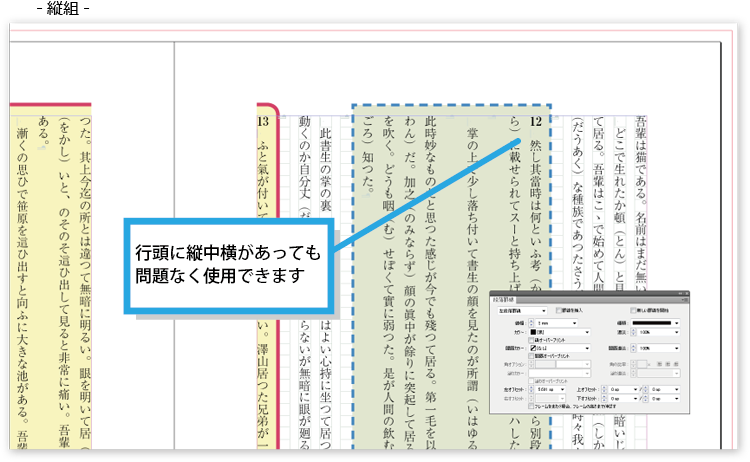Enable the 間隔オーバープリント checkbox
This screenshot has width=750, height=462.
pyautogui.click(x=531, y=356)
